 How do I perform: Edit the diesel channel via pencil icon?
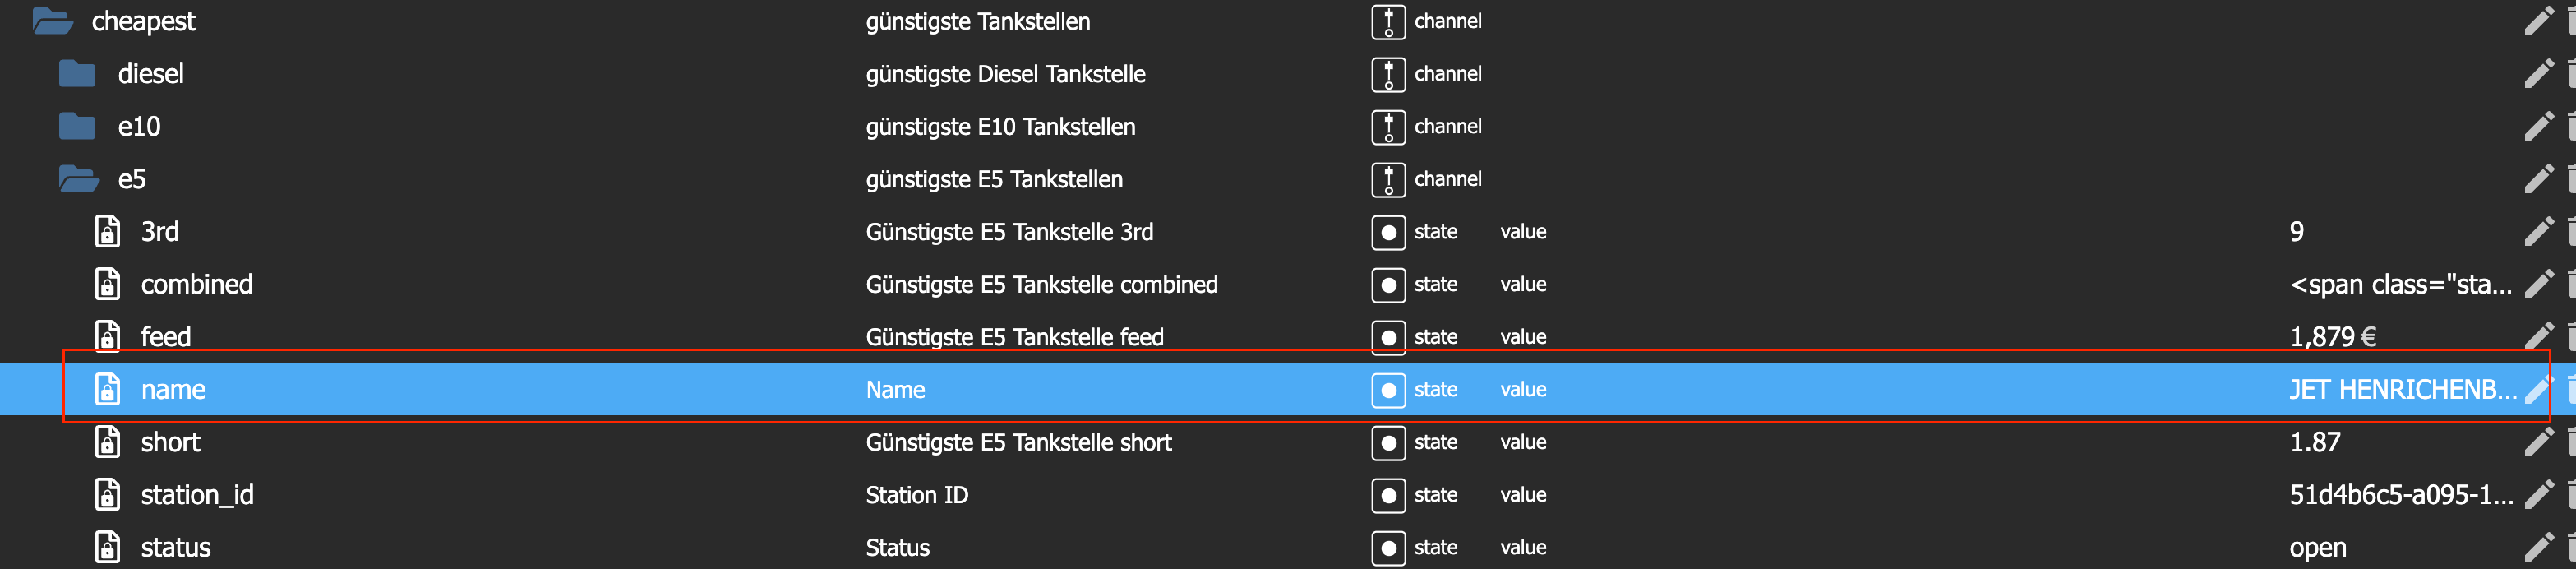click(2538, 74)
